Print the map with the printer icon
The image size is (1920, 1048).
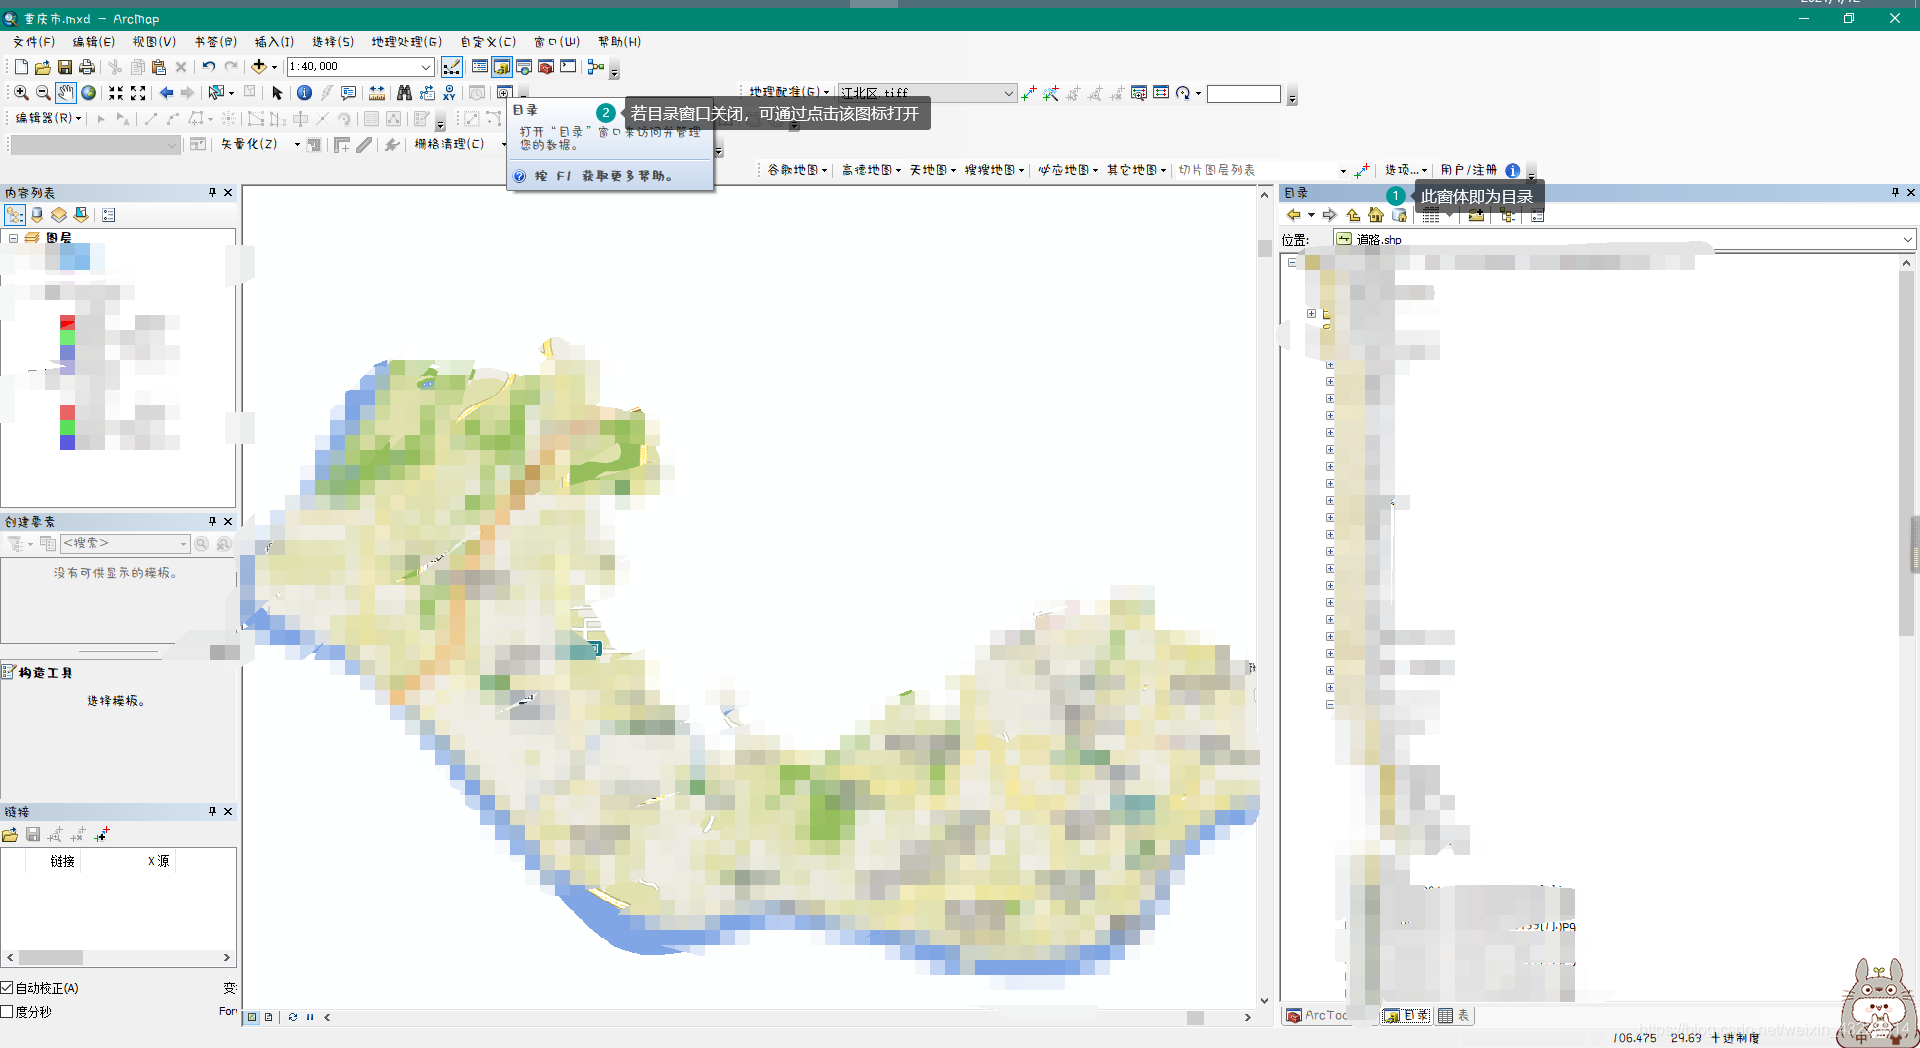(87, 67)
